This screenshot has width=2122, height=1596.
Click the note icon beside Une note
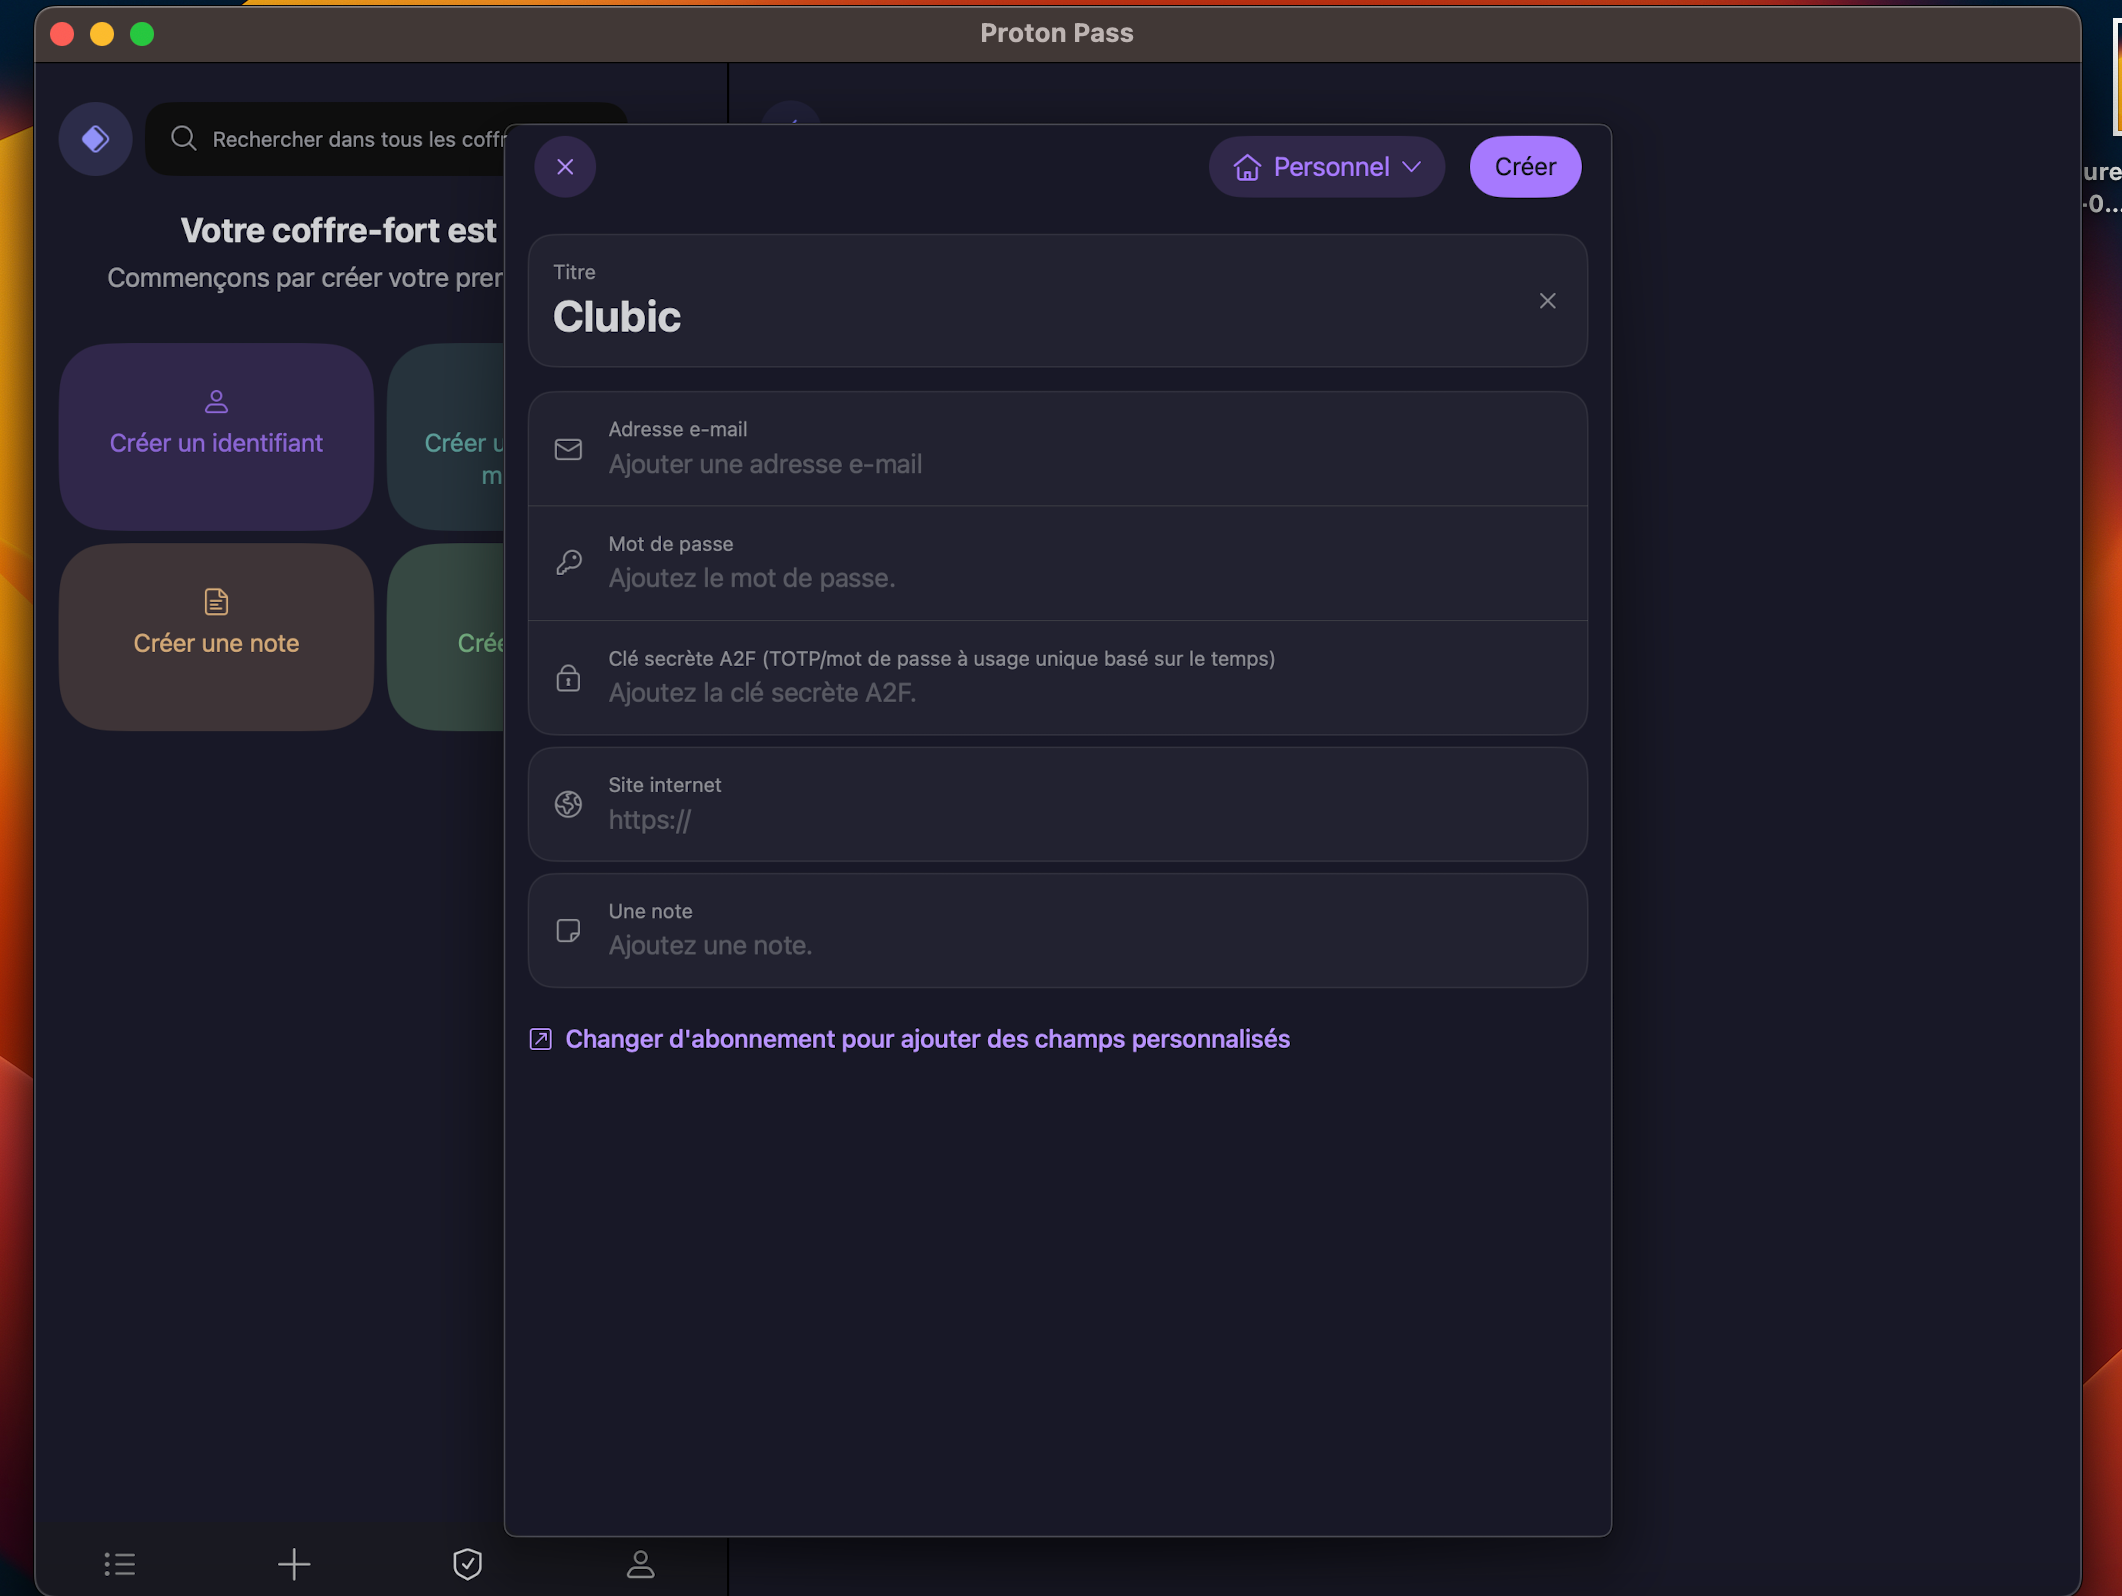coord(568,931)
